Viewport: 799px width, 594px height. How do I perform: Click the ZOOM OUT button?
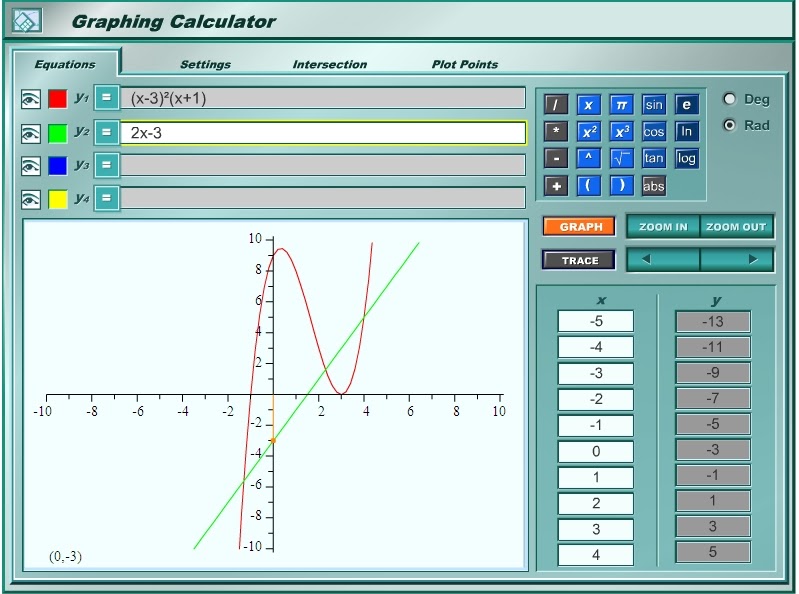pyautogui.click(x=737, y=226)
